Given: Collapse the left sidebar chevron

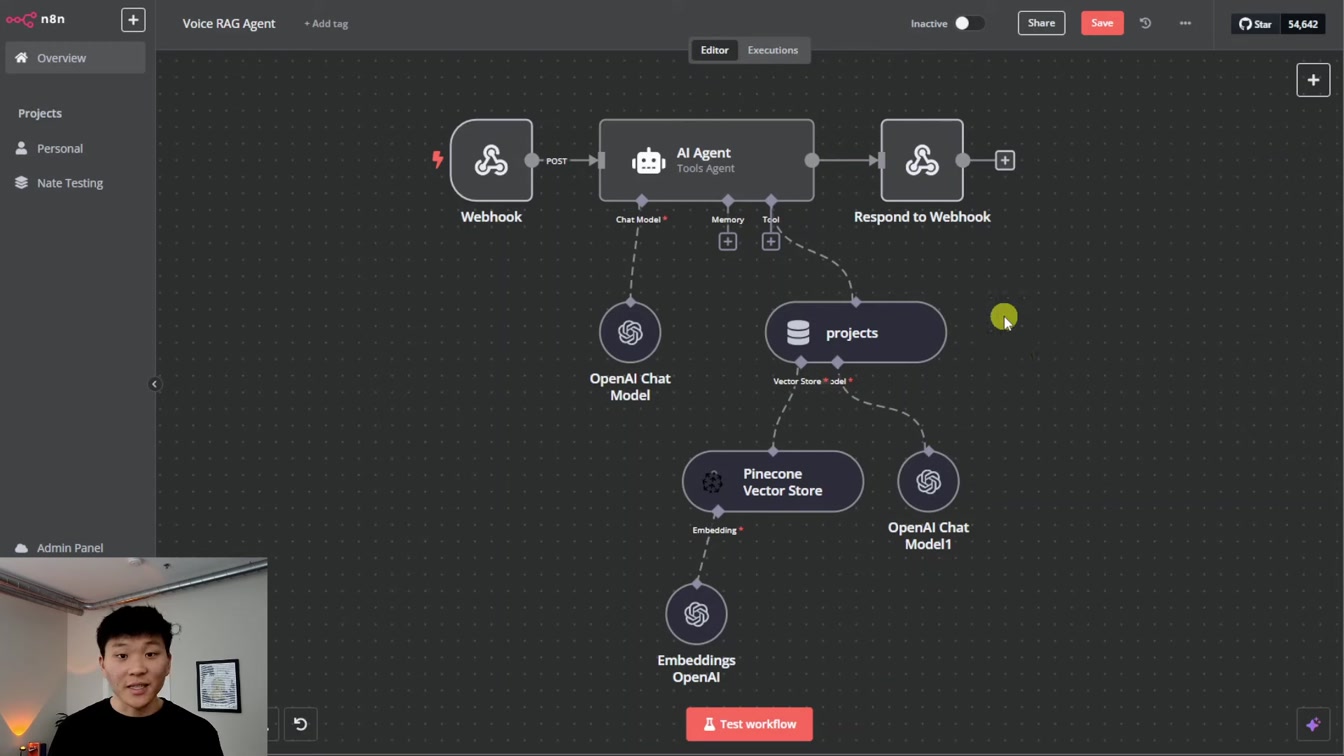Looking at the screenshot, I should tap(154, 384).
